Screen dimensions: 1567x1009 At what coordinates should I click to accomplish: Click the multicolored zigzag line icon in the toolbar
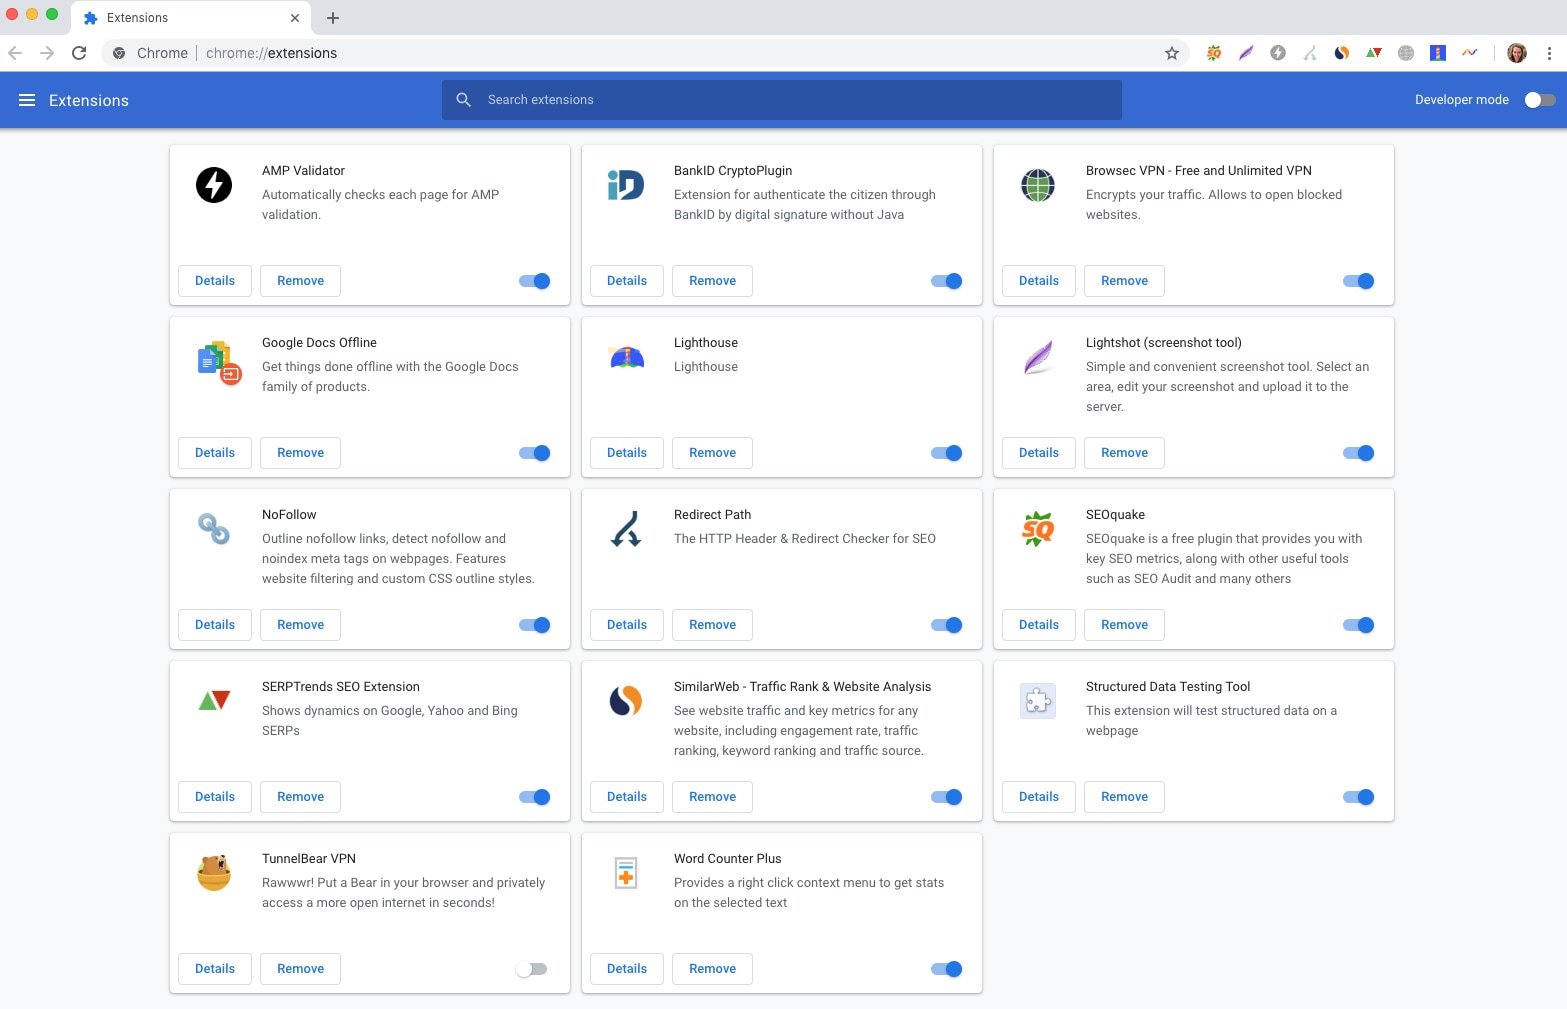coord(1470,53)
